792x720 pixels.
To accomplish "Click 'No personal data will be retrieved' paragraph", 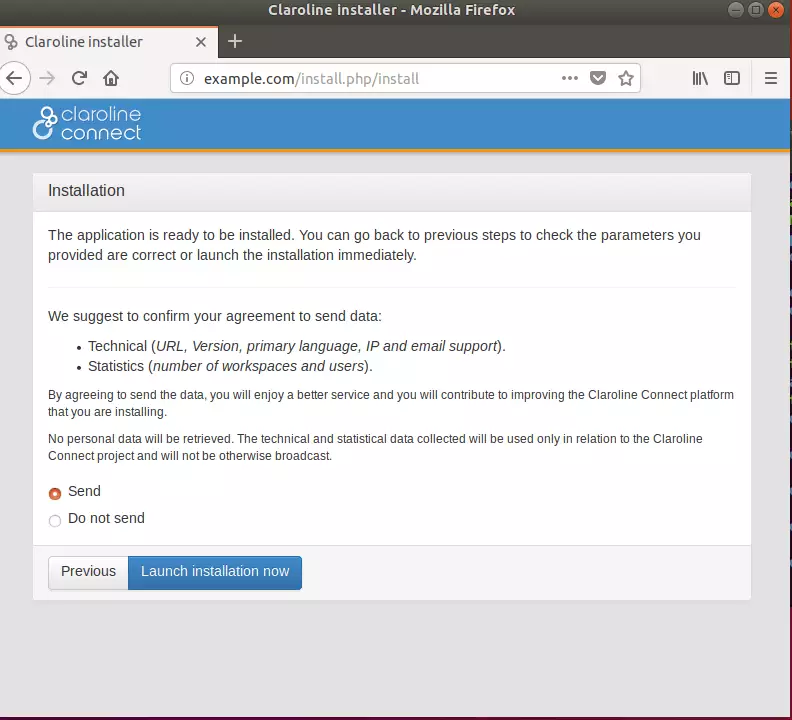I will click(x=375, y=447).
